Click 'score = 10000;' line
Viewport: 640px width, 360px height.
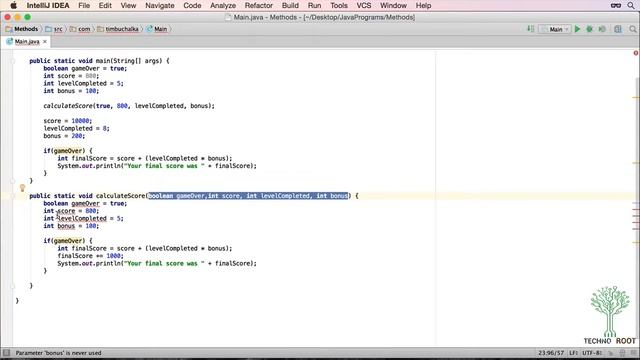[x=68, y=121]
